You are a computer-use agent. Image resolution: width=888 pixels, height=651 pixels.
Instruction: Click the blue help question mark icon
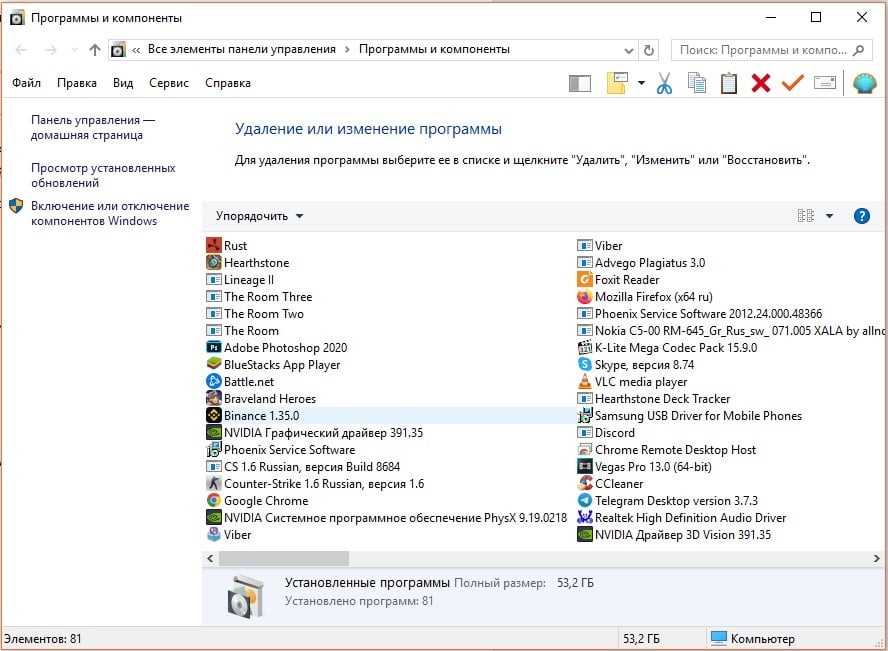pyautogui.click(x=861, y=216)
